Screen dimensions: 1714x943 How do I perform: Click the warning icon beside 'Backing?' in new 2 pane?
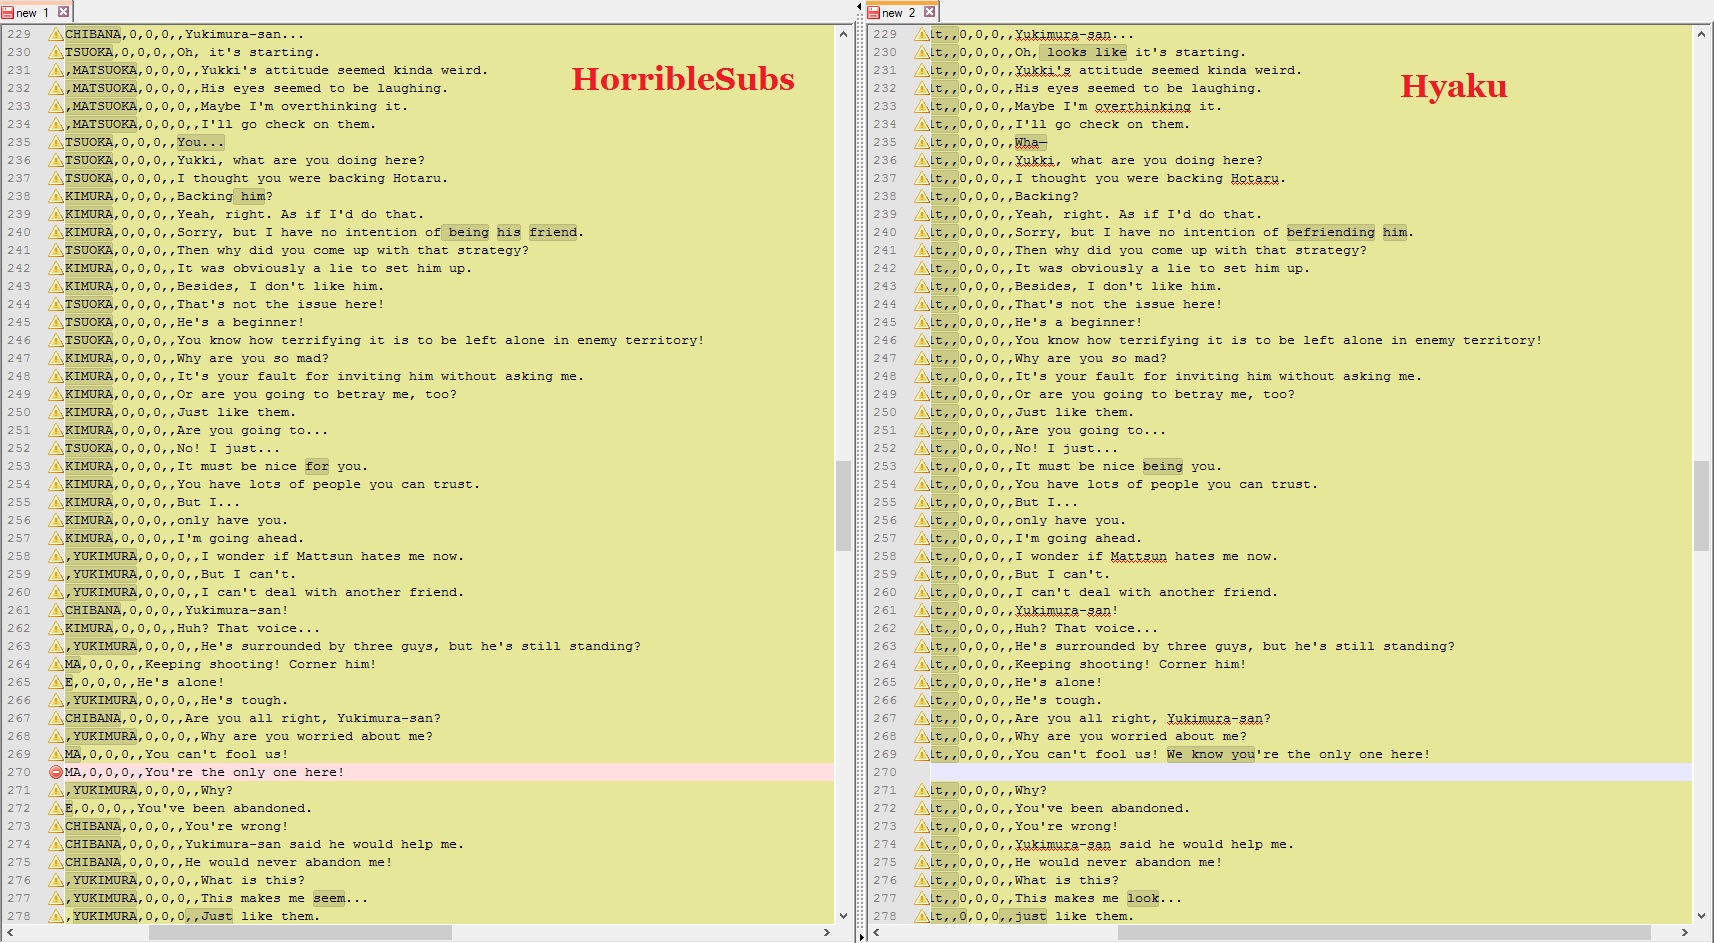(922, 196)
